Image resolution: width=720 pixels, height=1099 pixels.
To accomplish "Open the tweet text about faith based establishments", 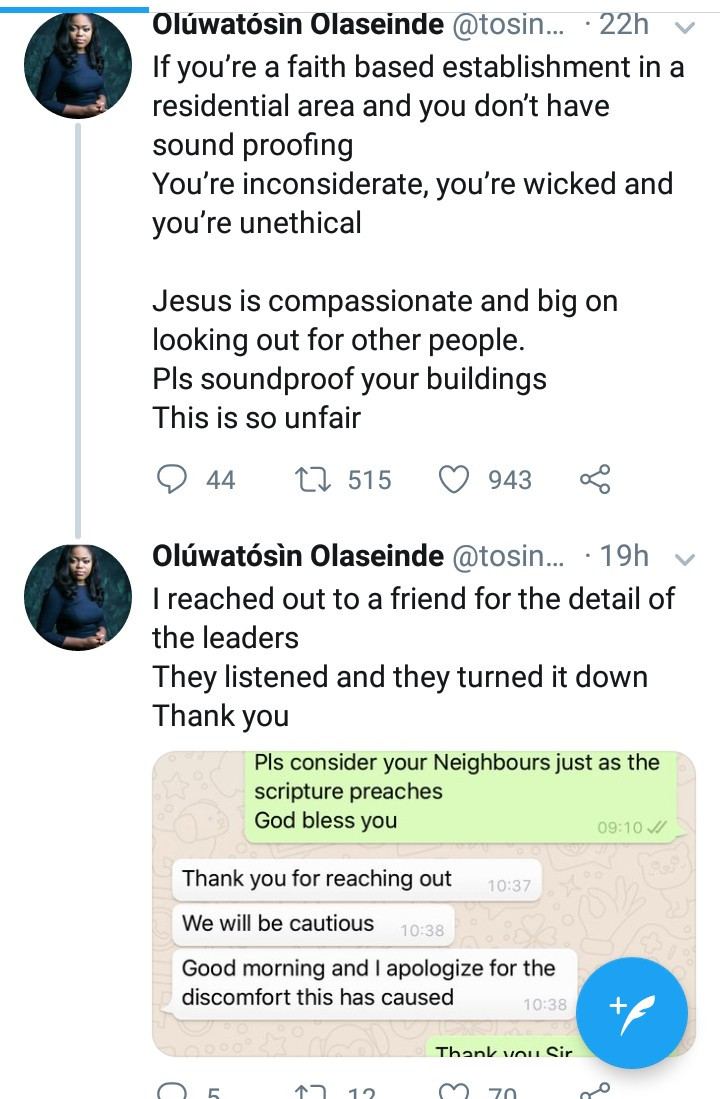I will tap(419, 242).
